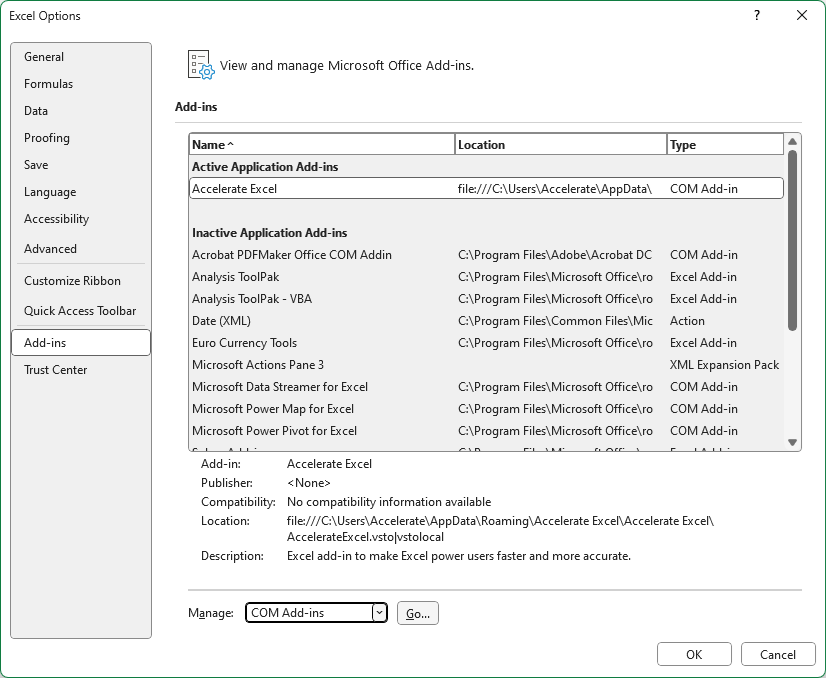The height and width of the screenshot is (678, 826).
Task: Click the Acrobat DC location path cell
Action: [555, 255]
